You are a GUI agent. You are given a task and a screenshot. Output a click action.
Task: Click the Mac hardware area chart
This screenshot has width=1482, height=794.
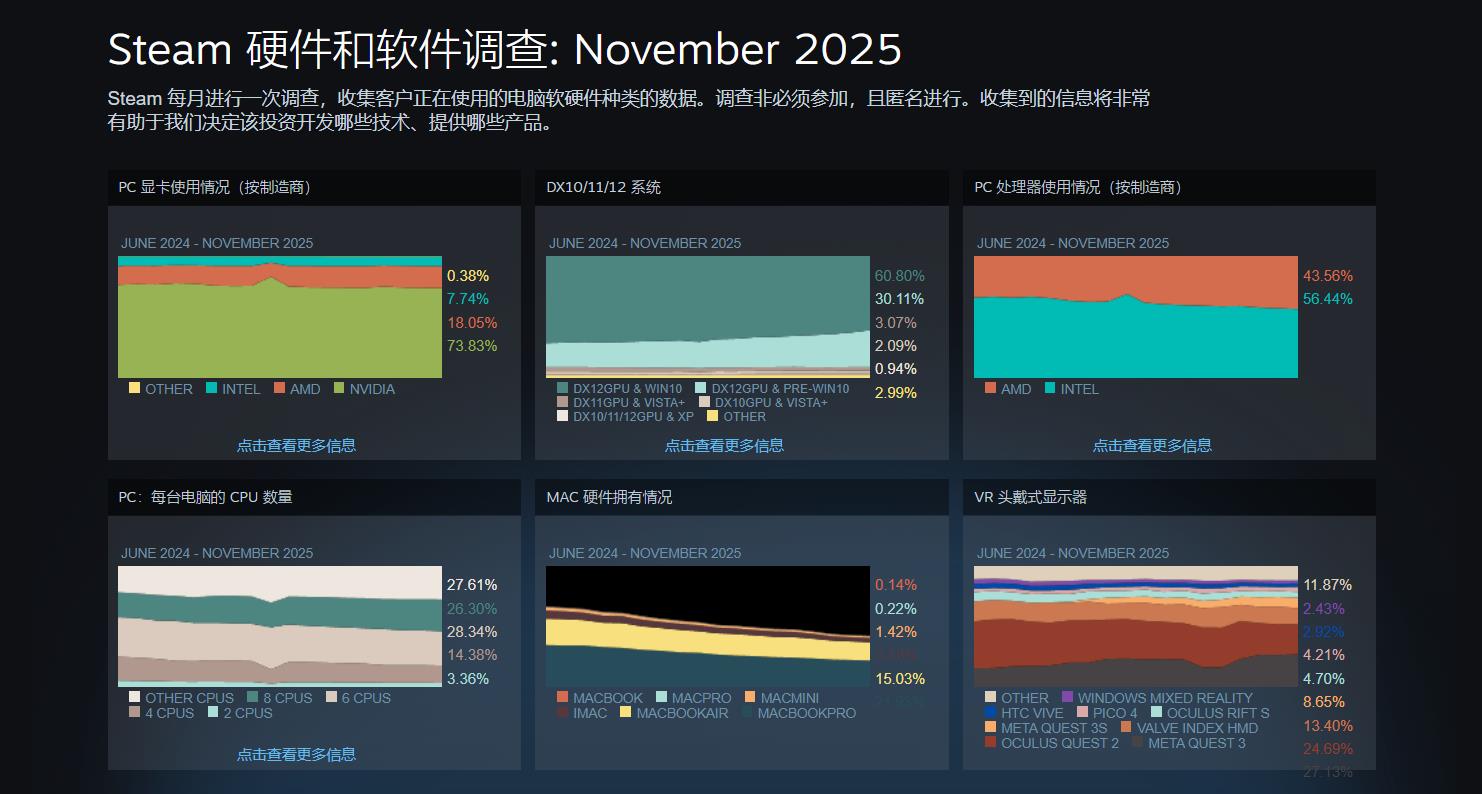(707, 626)
